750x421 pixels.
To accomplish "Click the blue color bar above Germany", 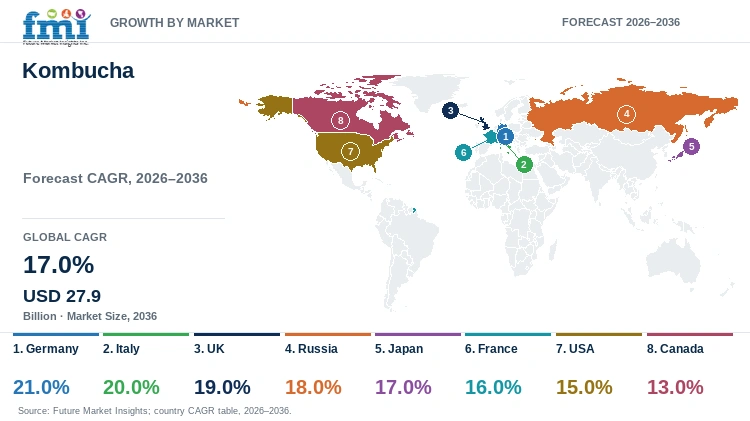I will click(x=56, y=334).
